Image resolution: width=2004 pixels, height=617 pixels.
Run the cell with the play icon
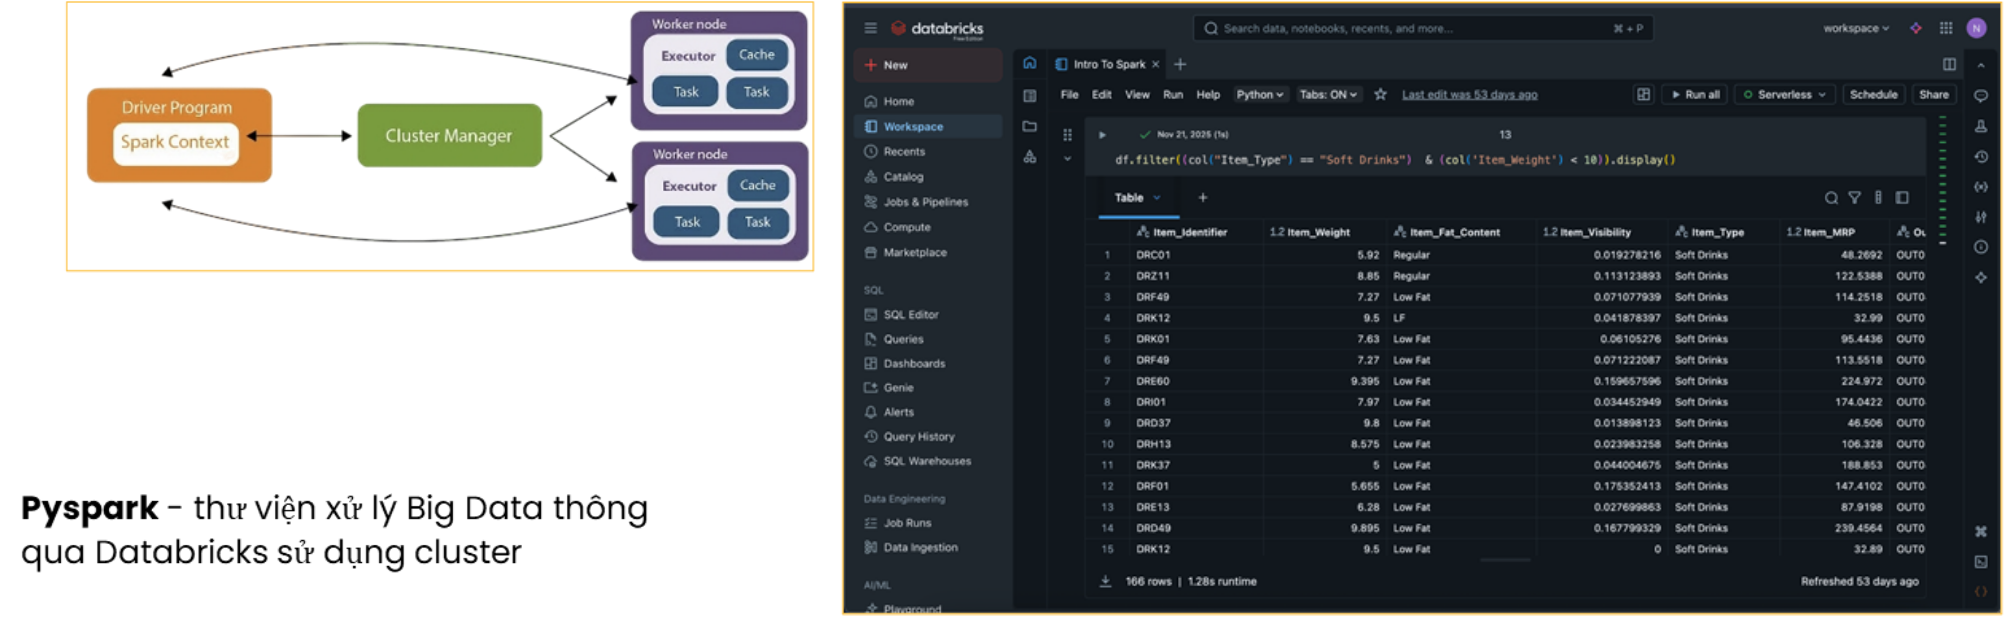(1102, 134)
